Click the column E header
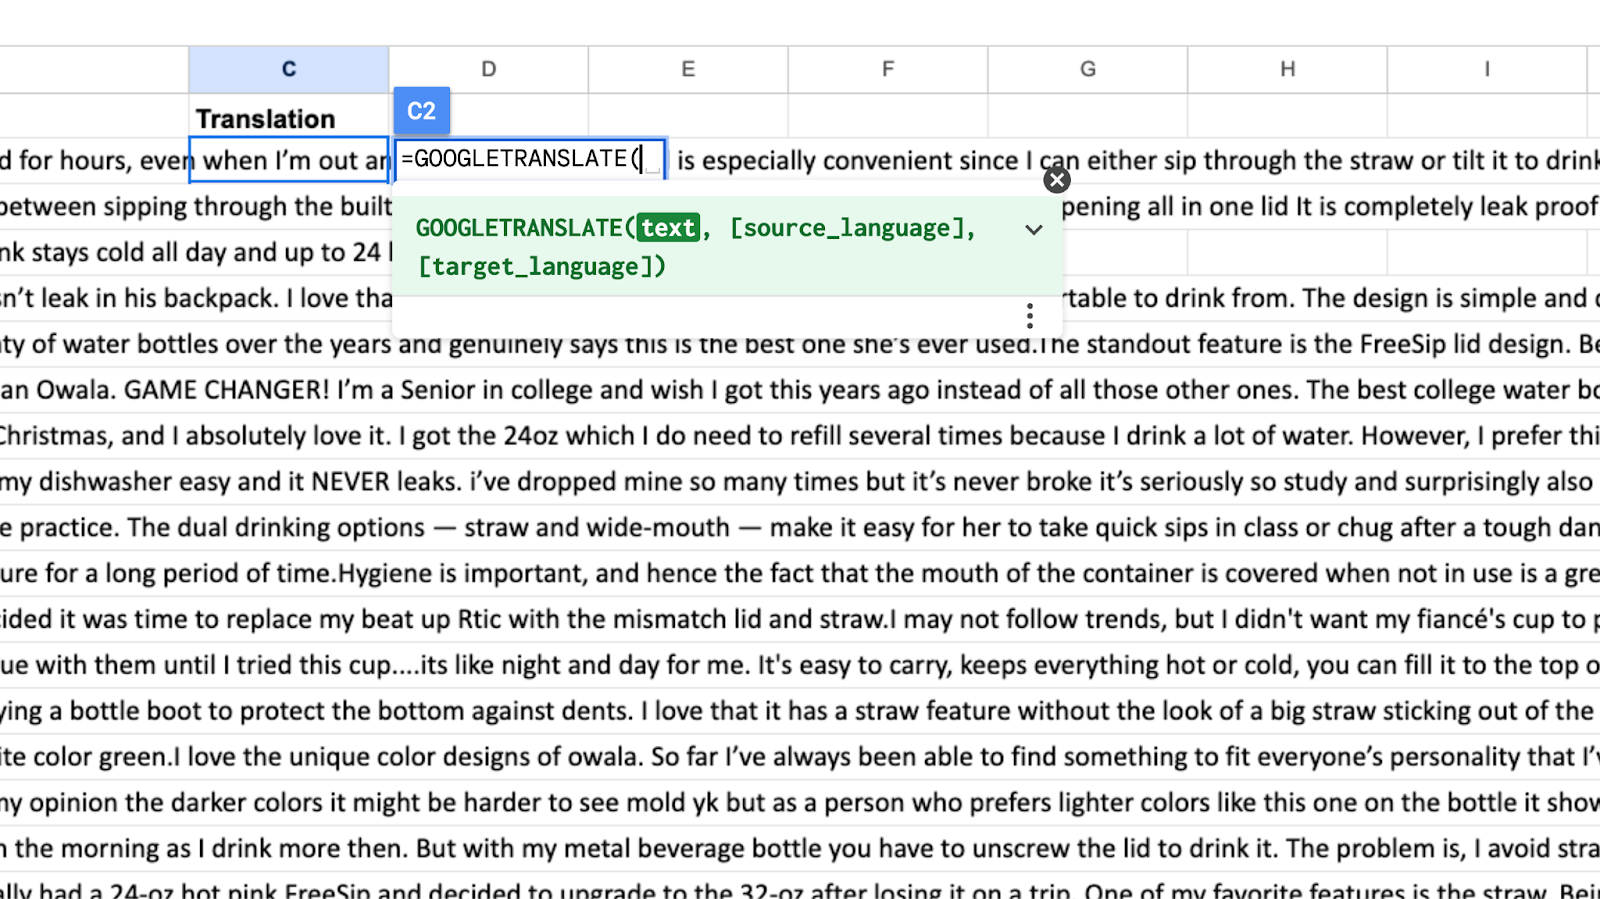The height and width of the screenshot is (899, 1600). [688, 69]
